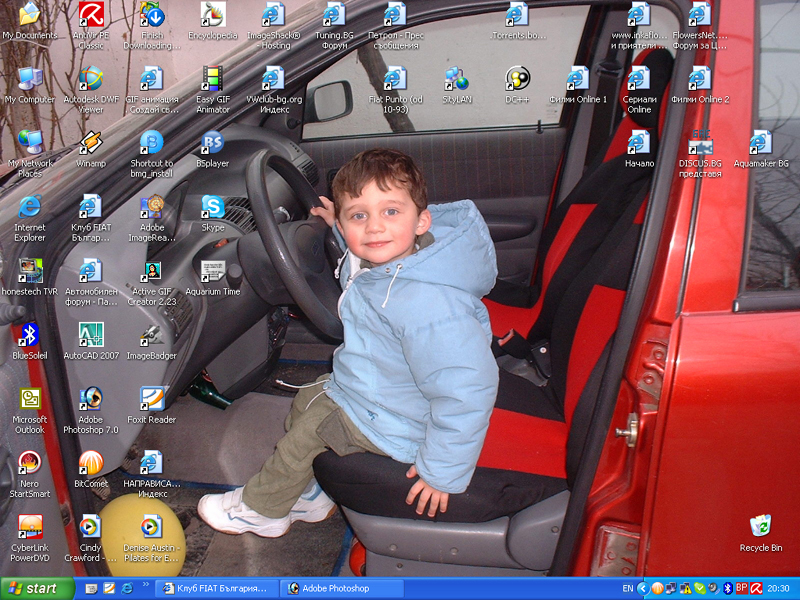Open the AutoCAD 2007 shortcut
800x600 pixels.
coord(91,335)
